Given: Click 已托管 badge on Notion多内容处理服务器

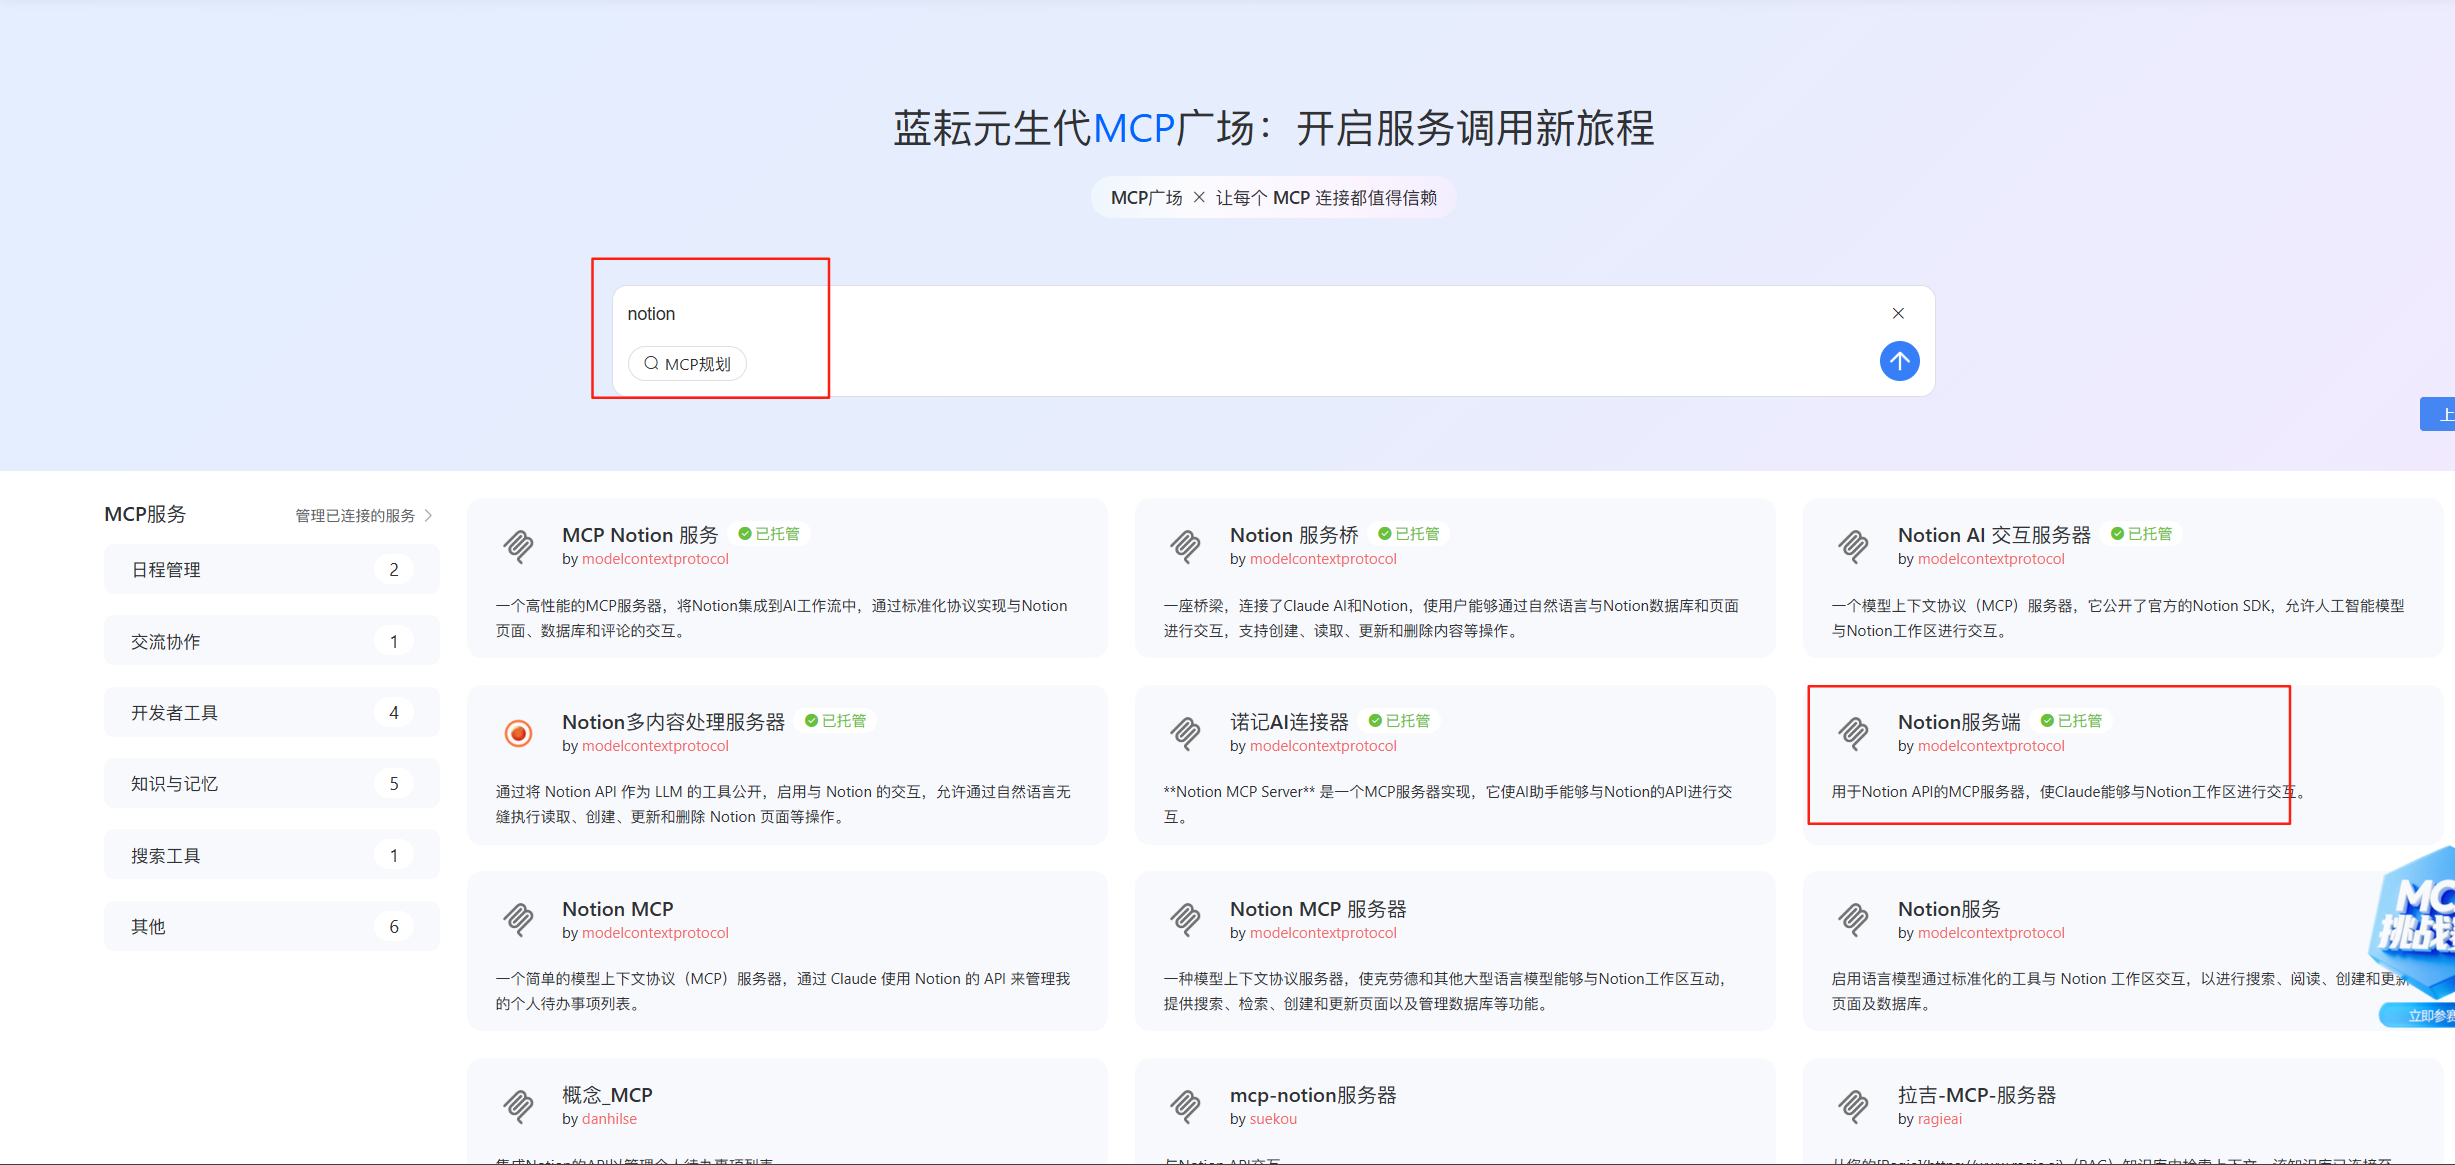Looking at the screenshot, I should pyautogui.click(x=836, y=721).
